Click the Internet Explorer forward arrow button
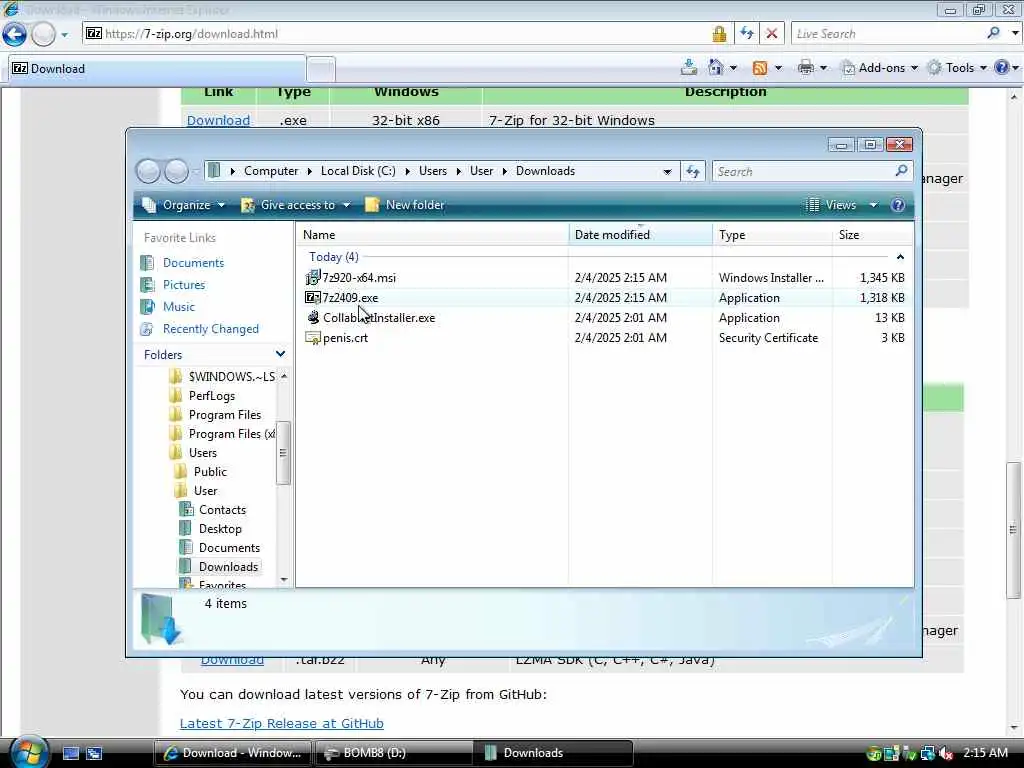1024x768 pixels. (44, 34)
